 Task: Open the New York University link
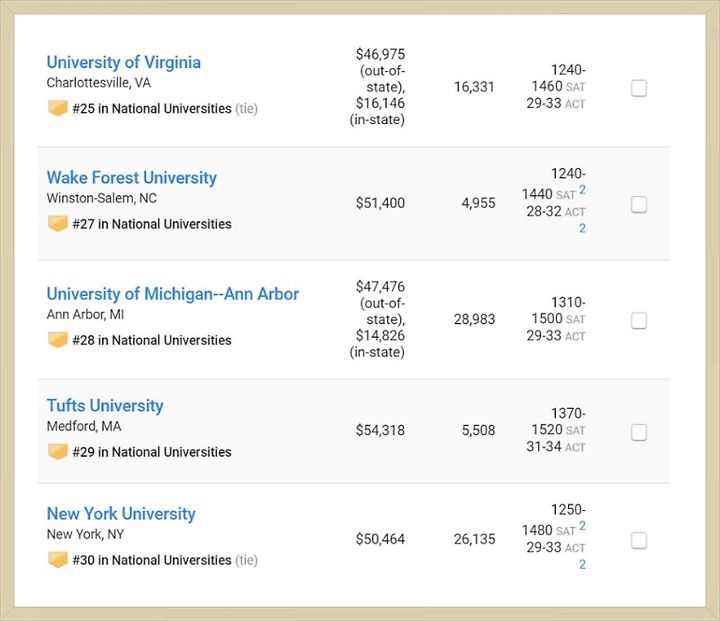click(x=121, y=514)
